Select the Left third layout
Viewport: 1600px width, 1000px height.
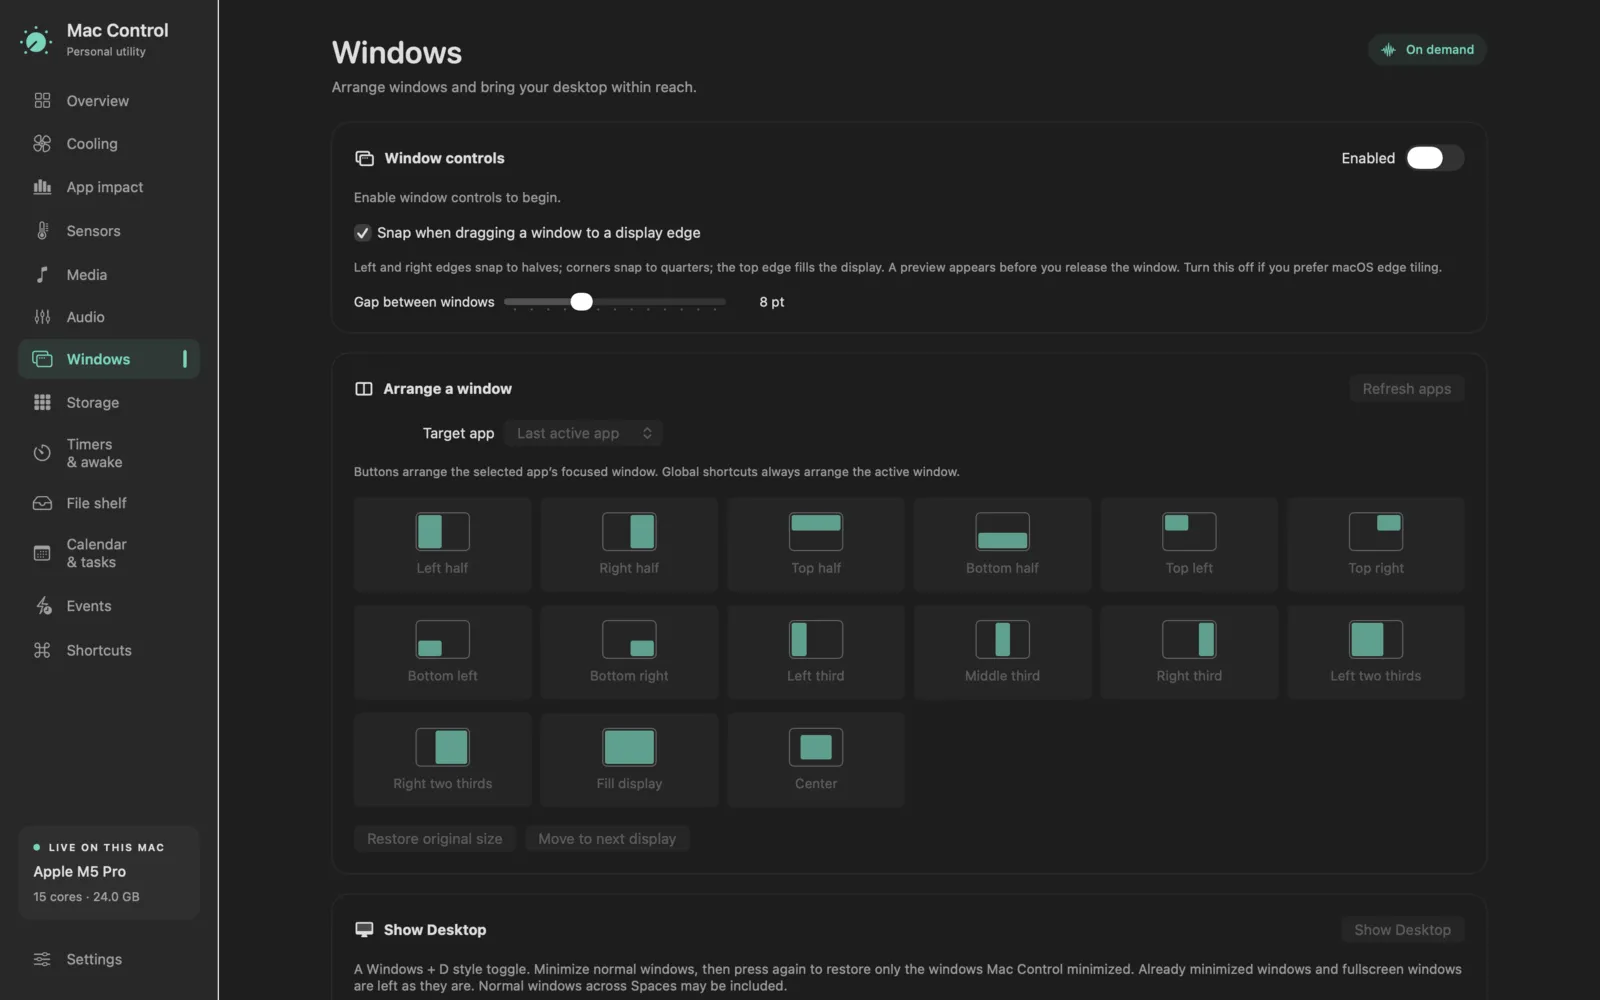816,652
